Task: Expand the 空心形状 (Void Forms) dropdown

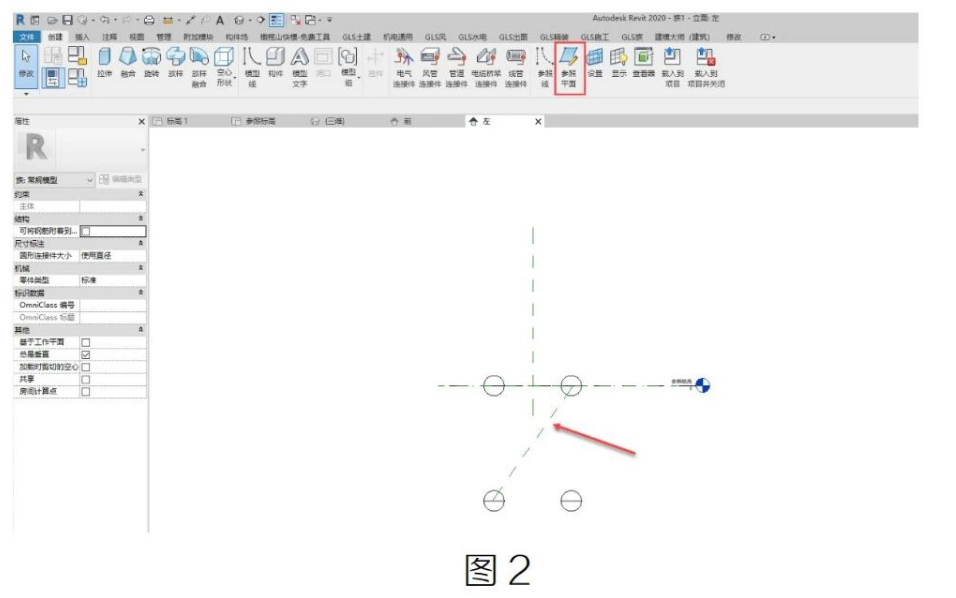Action: [224, 67]
